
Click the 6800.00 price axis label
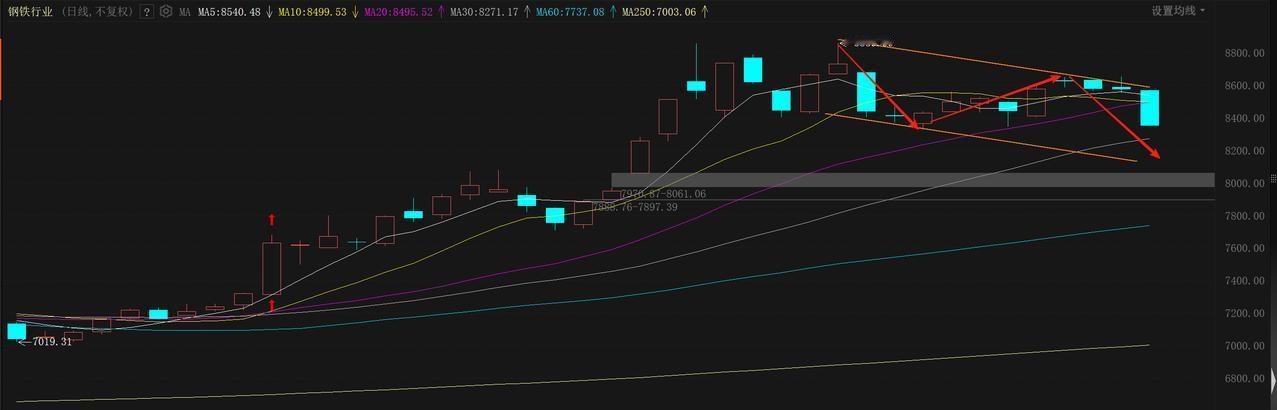coord(1243,379)
